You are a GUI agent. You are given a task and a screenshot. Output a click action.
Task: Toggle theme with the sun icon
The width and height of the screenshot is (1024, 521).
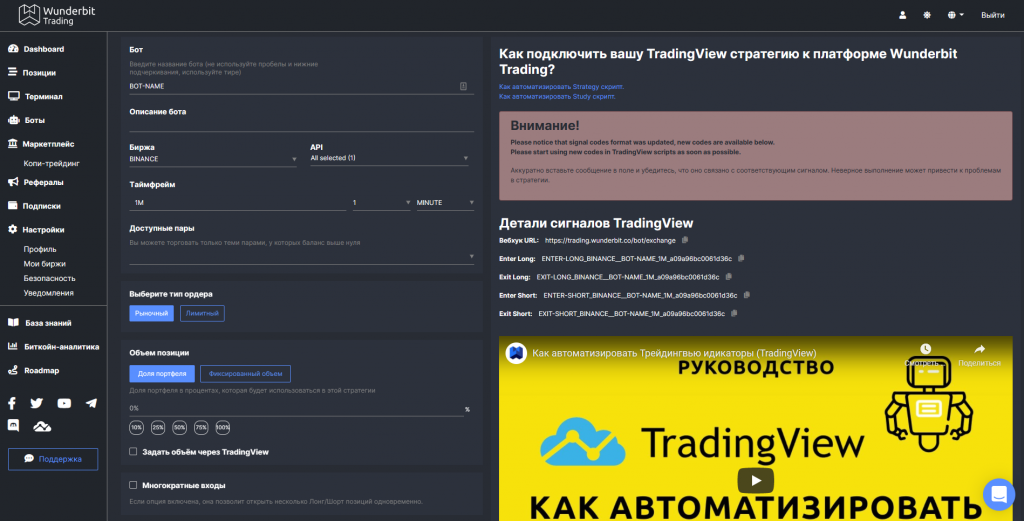point(927,15)
